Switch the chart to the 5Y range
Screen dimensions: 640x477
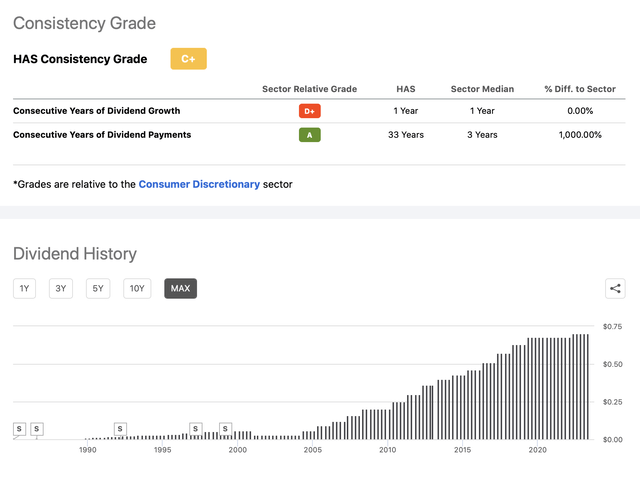click(x=98, y=288)
